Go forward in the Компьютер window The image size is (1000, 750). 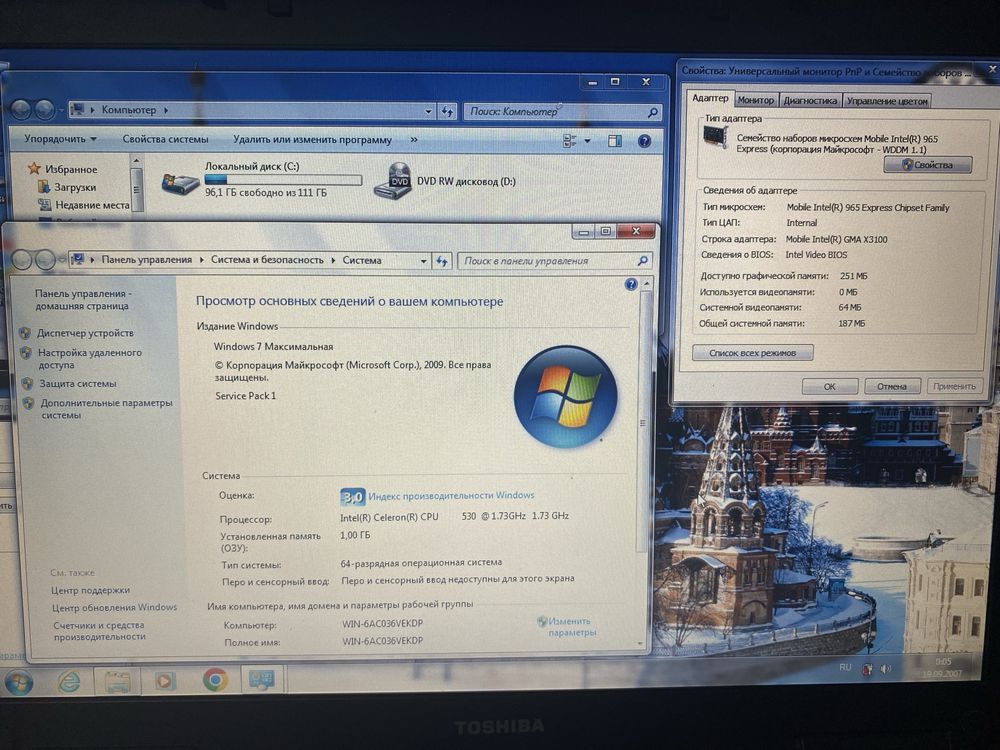pyautogui.click(x=45, y=110)
